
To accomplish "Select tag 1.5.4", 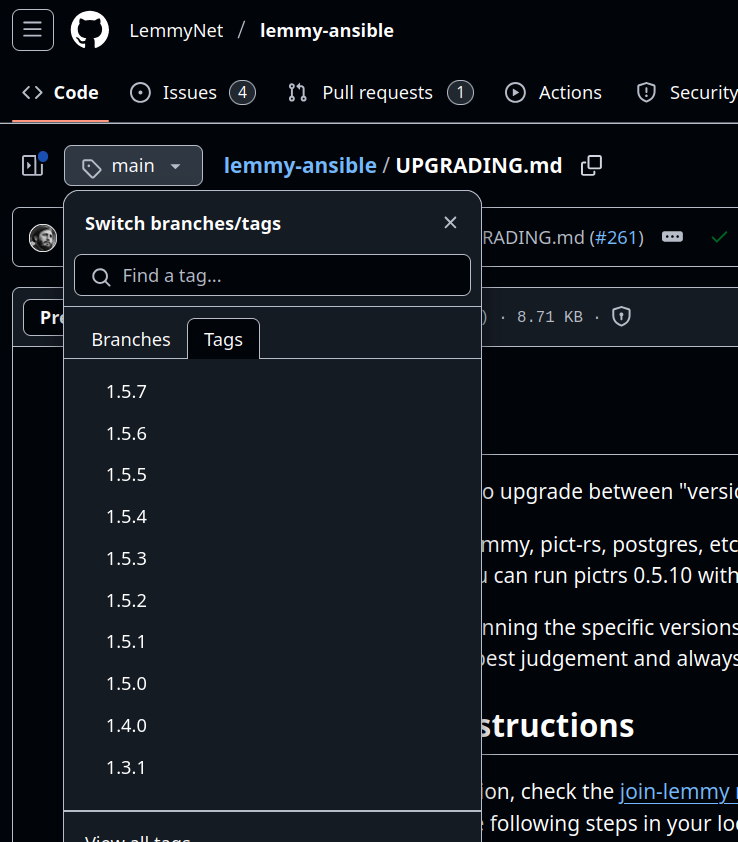I will pyautogui.click(x=272, y=517).
